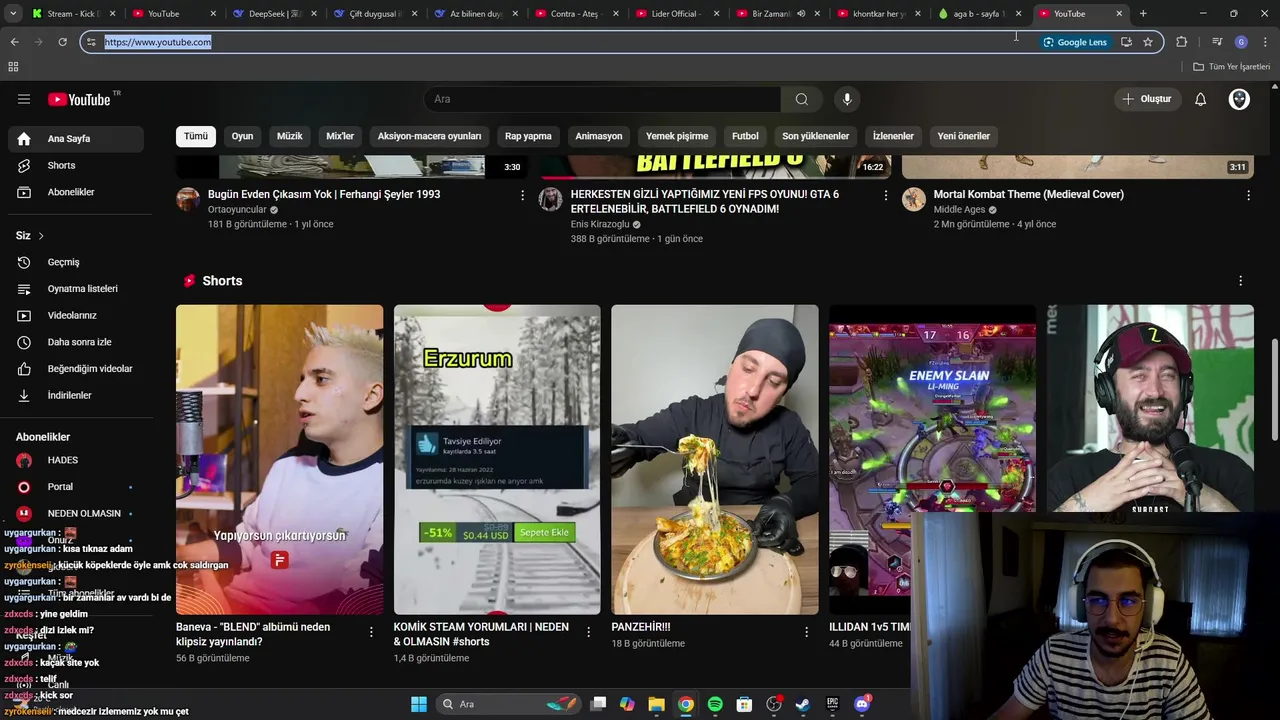
Task: Open the HADES channel subscription
Action: [x=76, y=460]
